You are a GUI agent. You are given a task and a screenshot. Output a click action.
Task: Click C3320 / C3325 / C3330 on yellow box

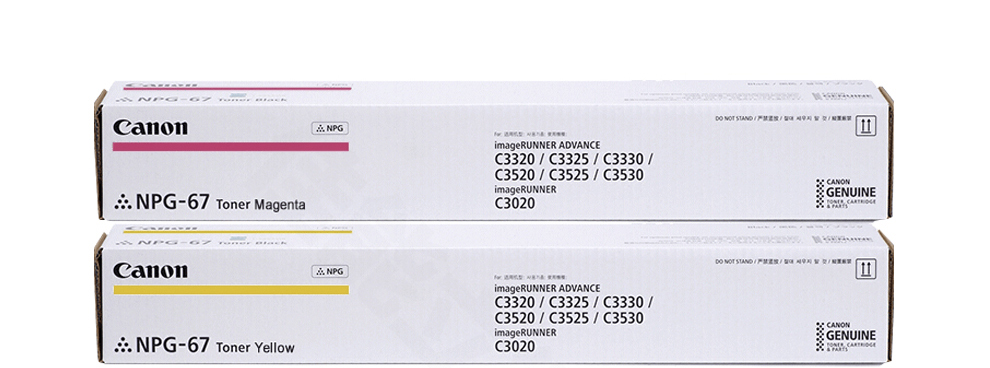click(574, 302)
